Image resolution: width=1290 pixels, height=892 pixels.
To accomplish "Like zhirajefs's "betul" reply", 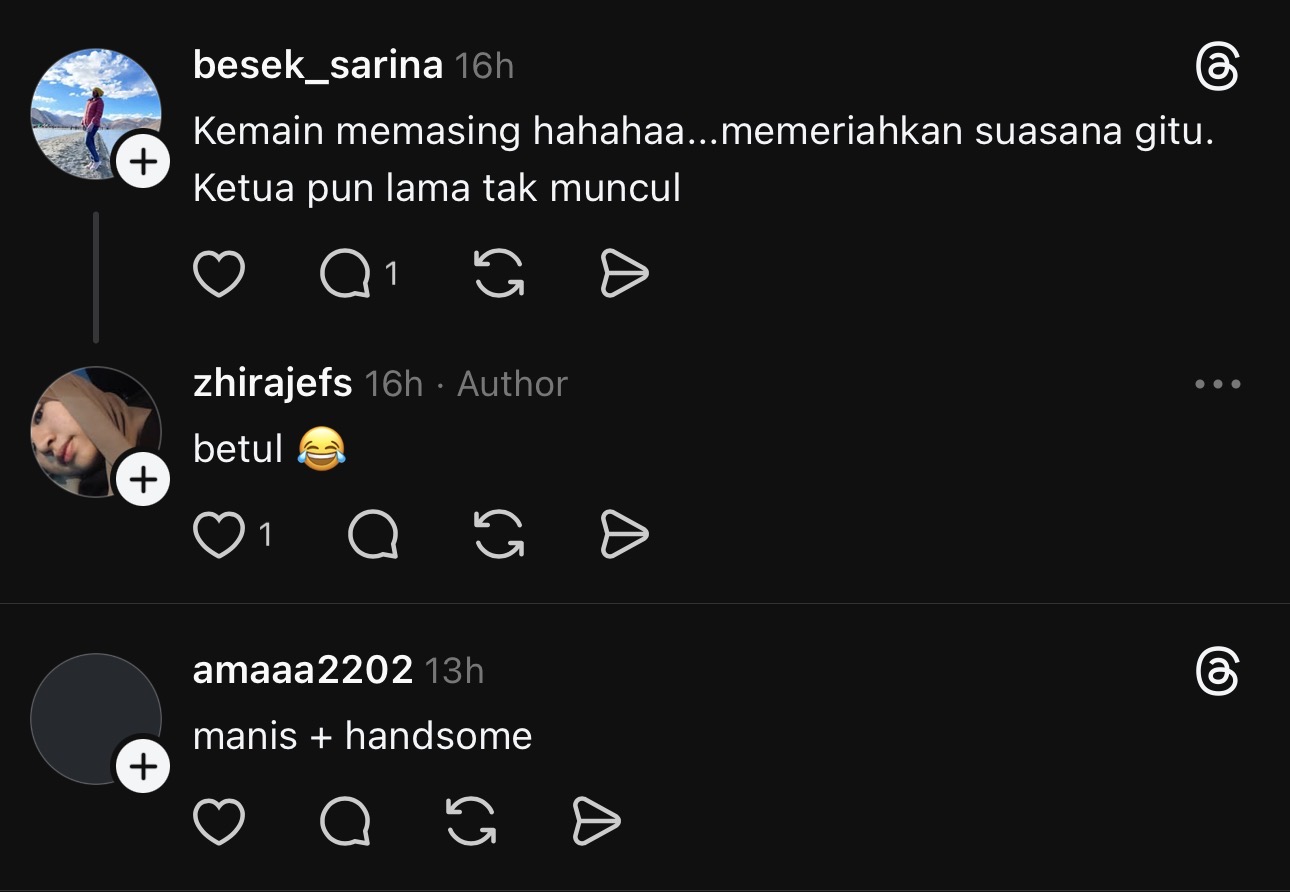I will tap(218, 535).
